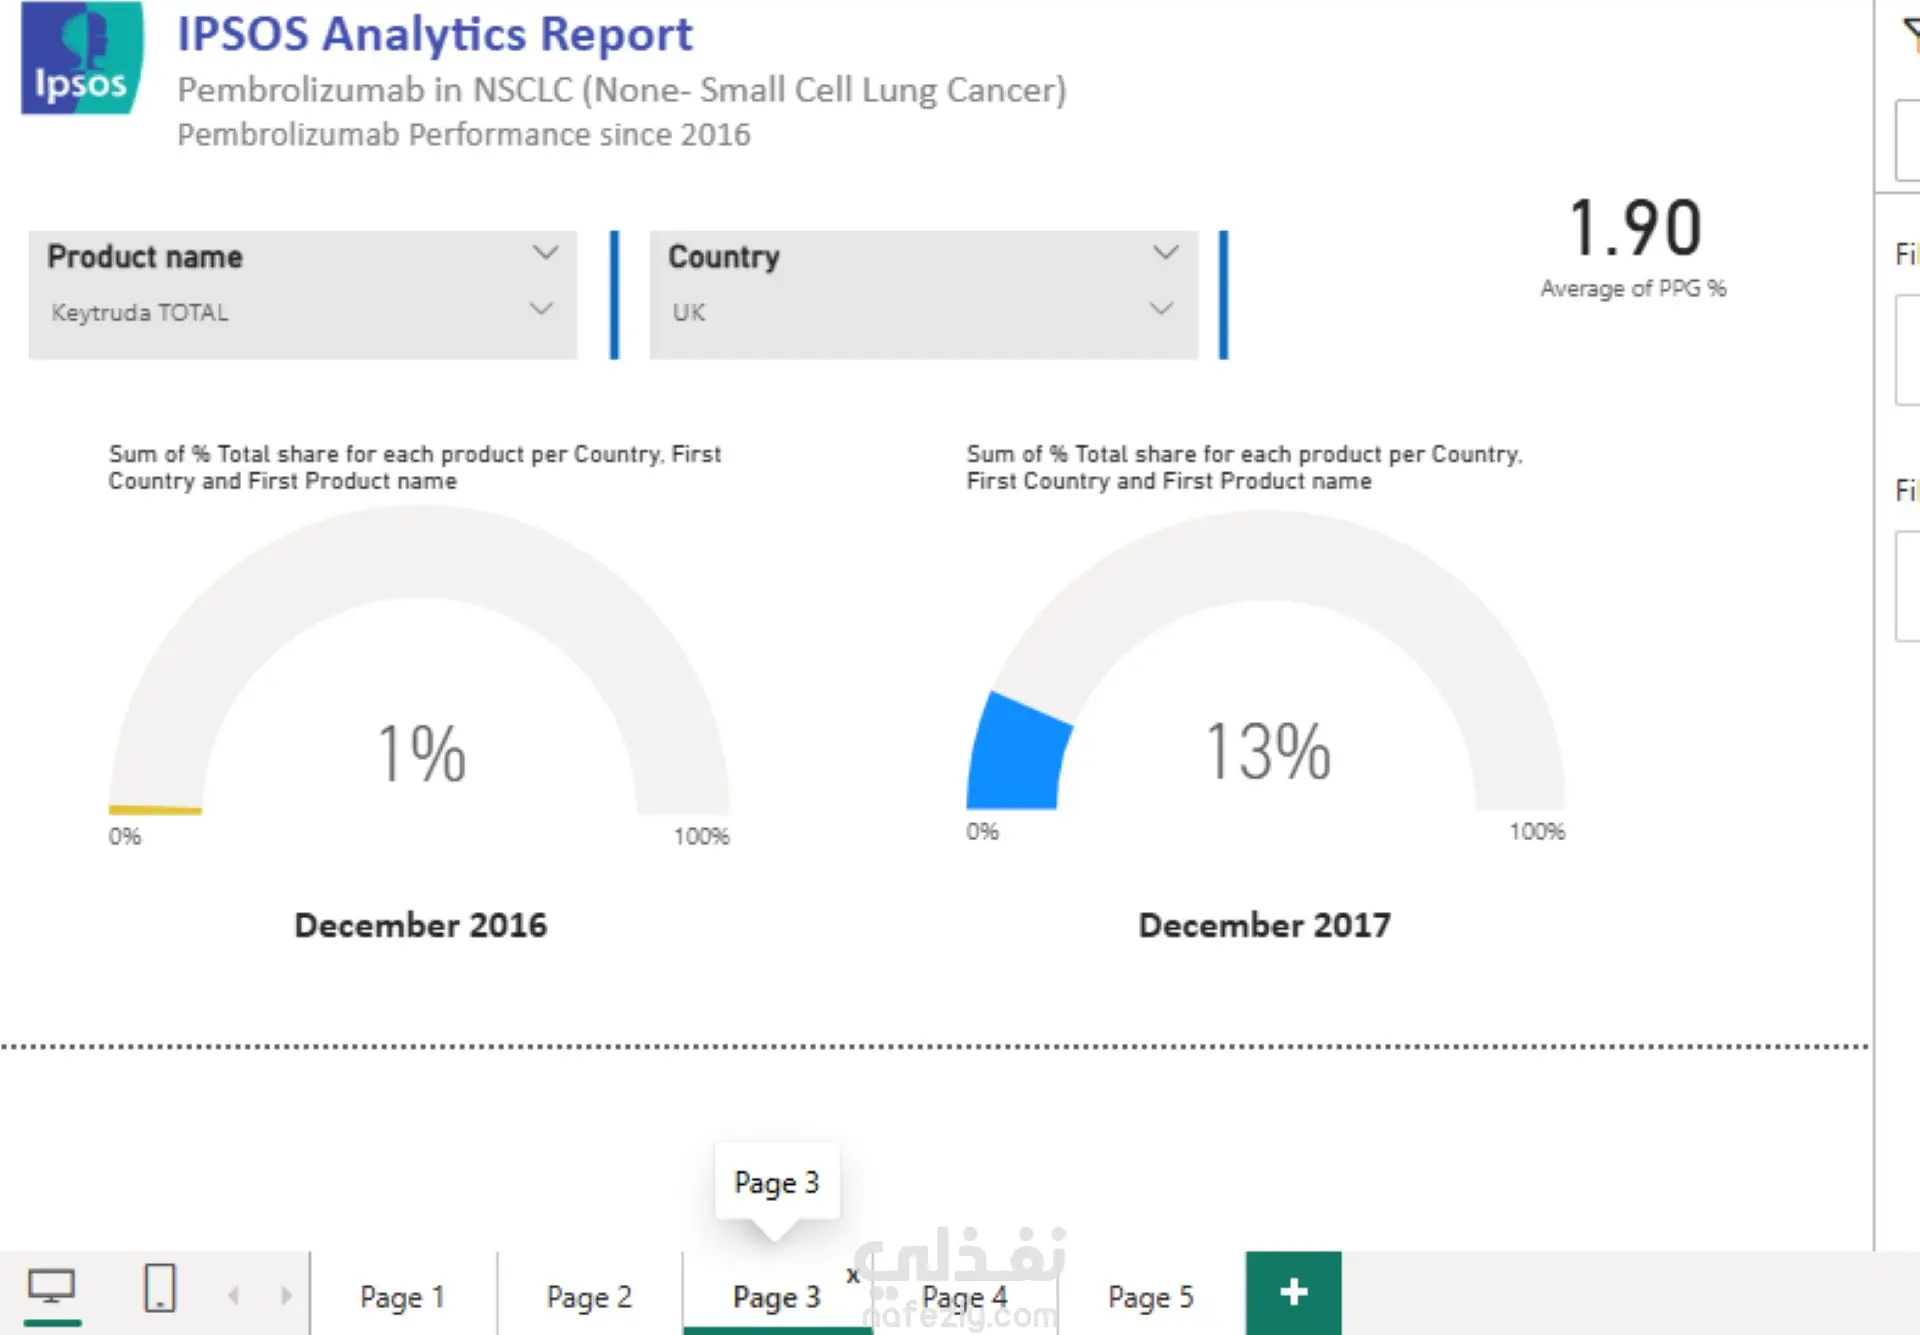
Task: Open the Page 2 tab
Action: 589,1297
